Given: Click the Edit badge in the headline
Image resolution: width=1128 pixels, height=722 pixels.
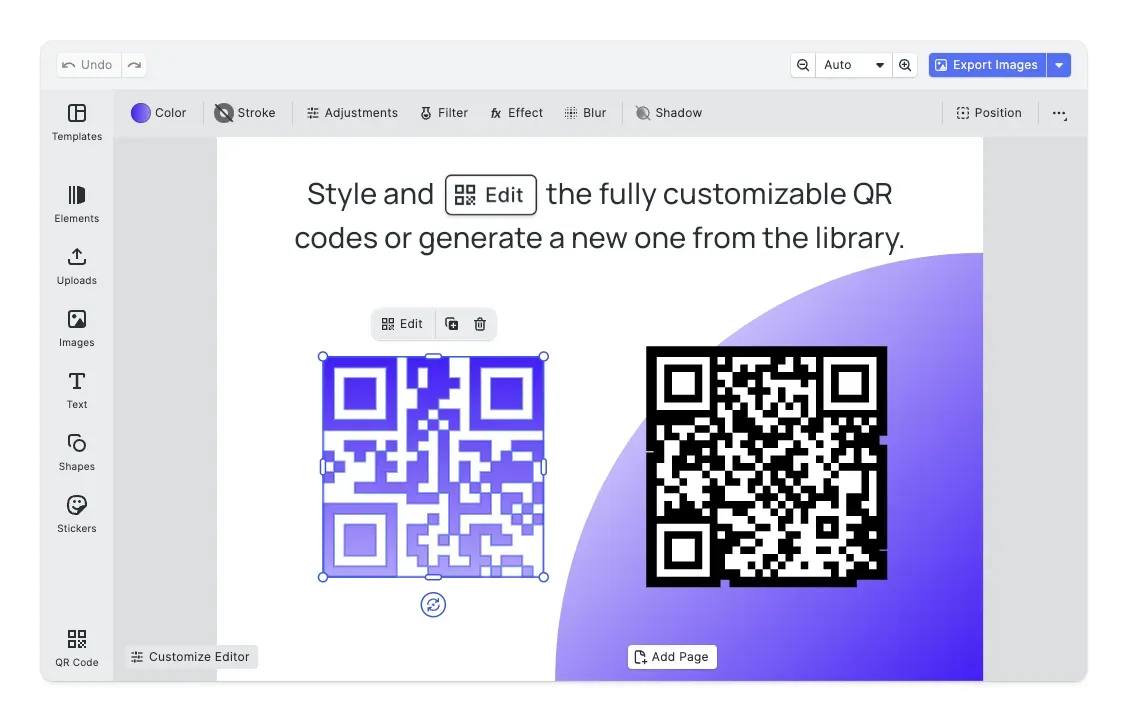Looking at the screenshot, I should point(491,195).
